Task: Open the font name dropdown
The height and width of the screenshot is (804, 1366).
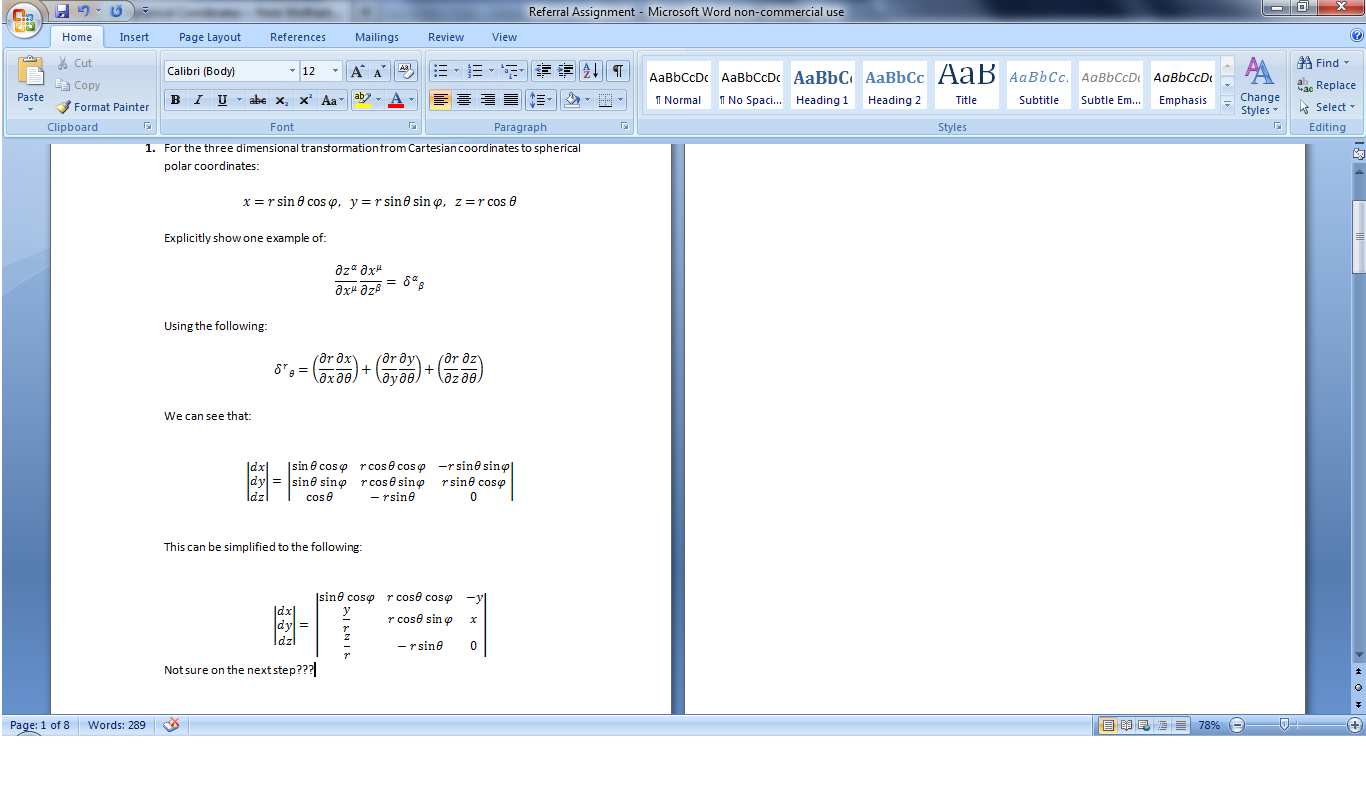Action: 292,71
